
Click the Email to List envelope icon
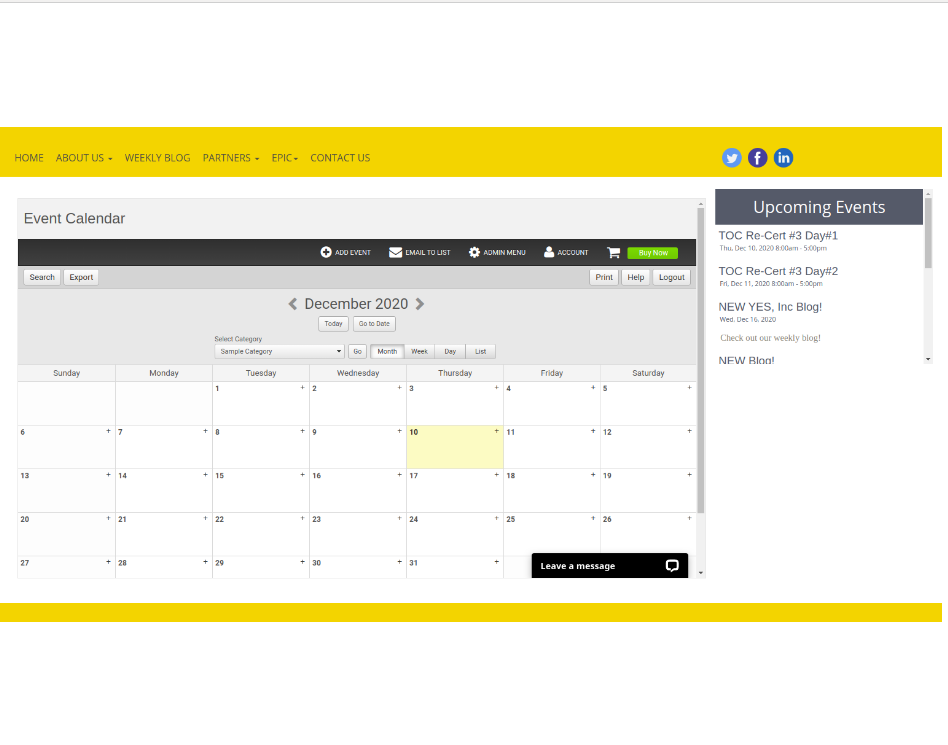click(396, 253)
